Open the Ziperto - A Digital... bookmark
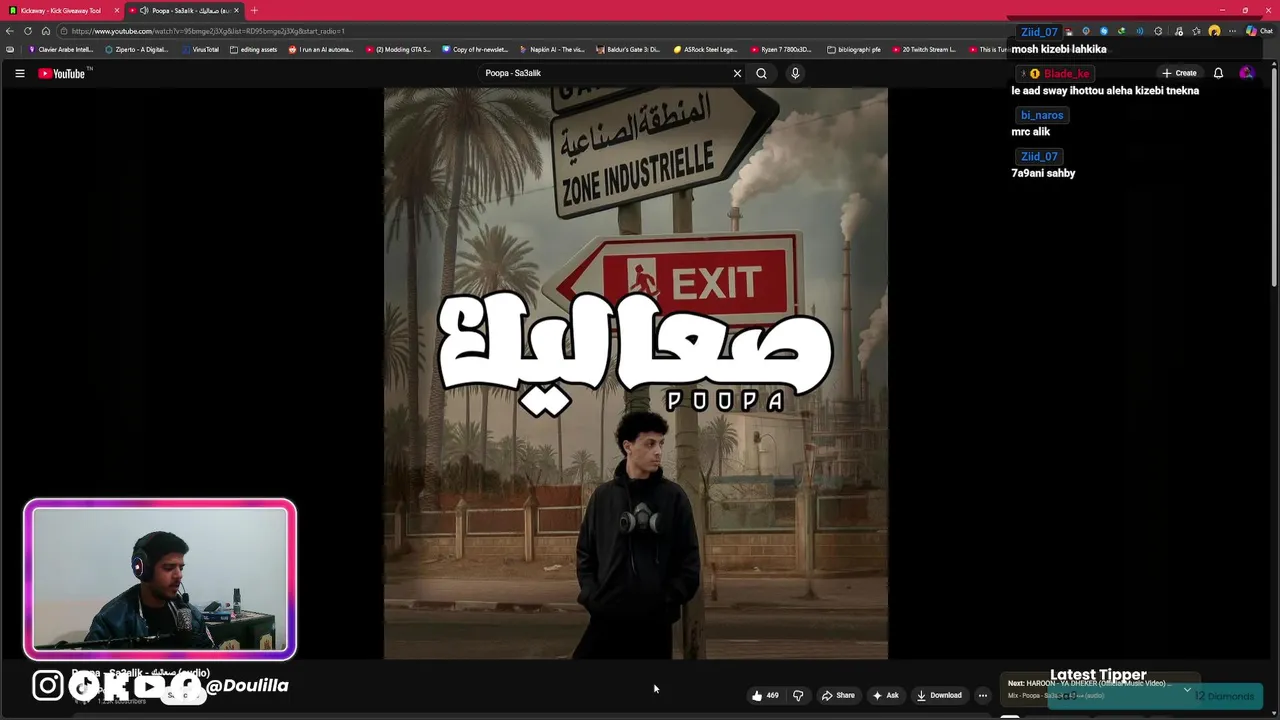The image size is (1280, 720). [x=137, y=49]
